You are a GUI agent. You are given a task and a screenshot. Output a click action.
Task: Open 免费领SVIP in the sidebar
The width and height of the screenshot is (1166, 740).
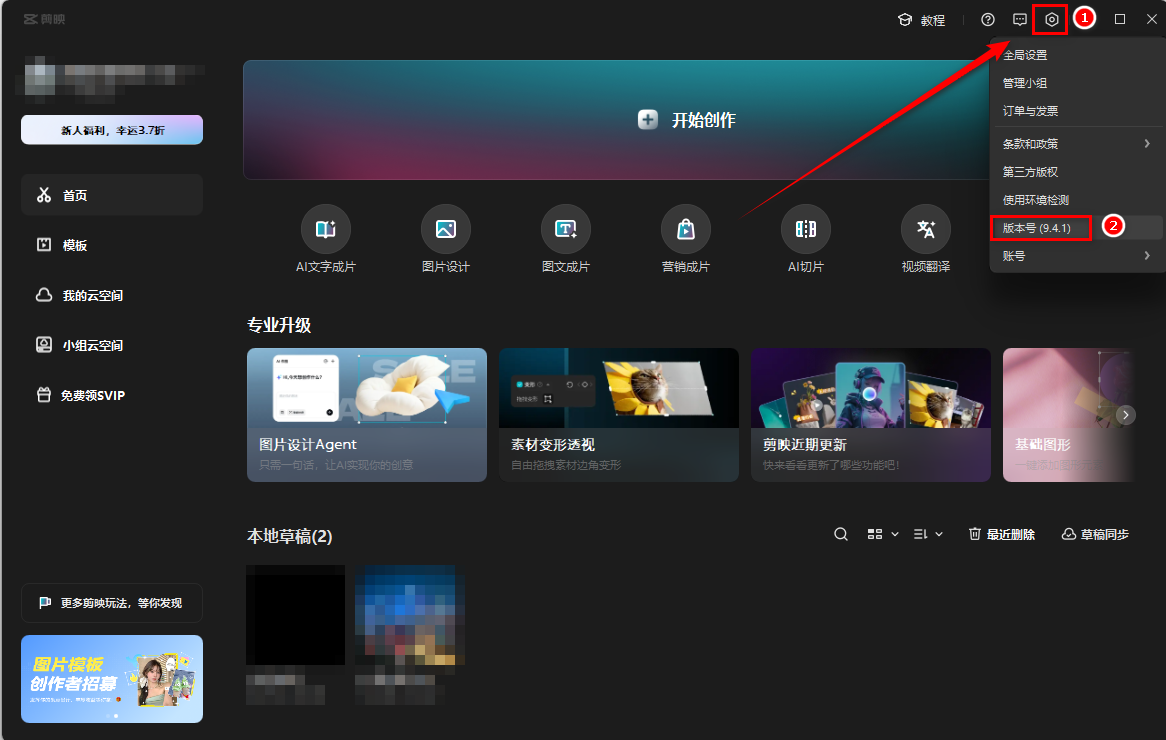pos(96,394)
